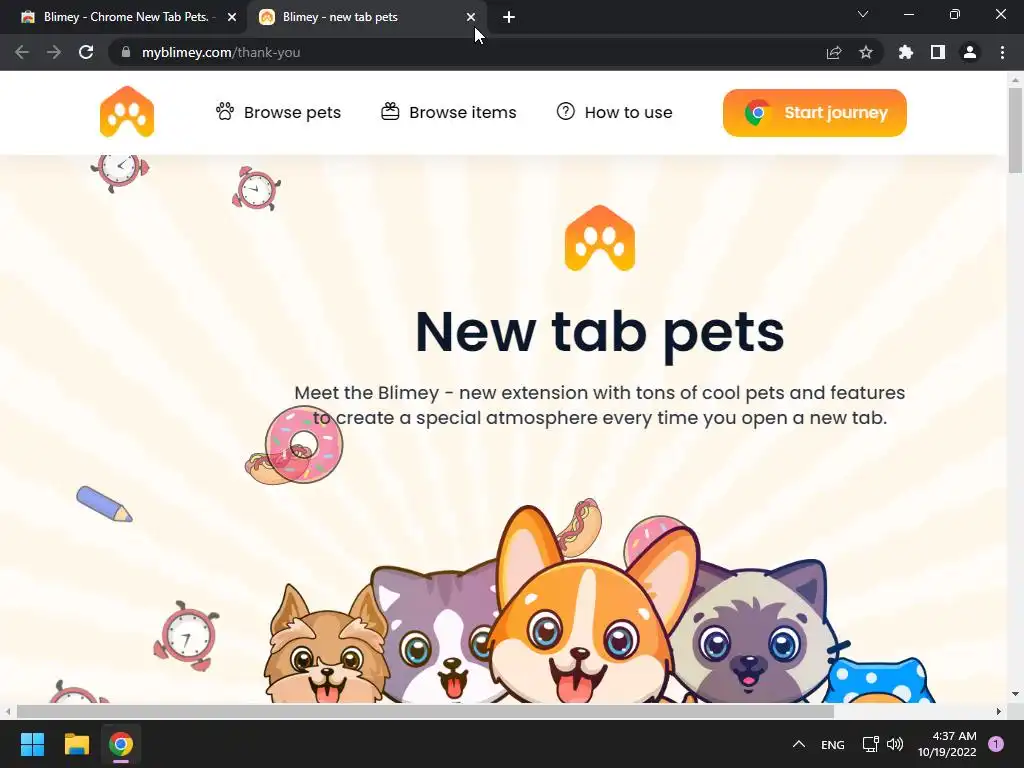Open the Browse items page
The width and height of the screenshot is (1024, 768).
(449, 112)
